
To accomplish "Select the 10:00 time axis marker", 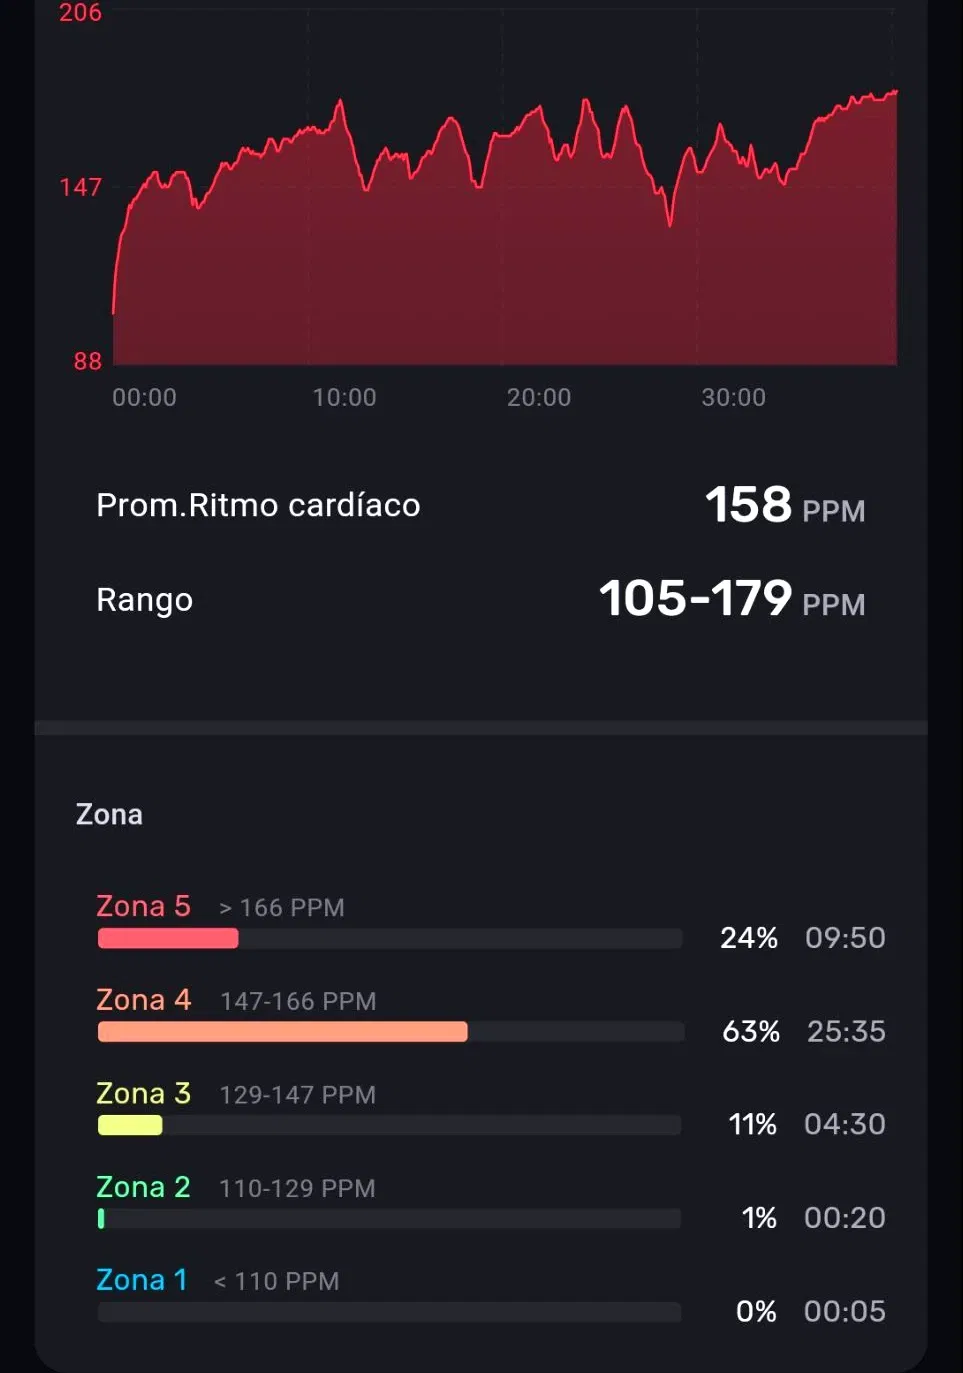I will [x=344, y=398].
